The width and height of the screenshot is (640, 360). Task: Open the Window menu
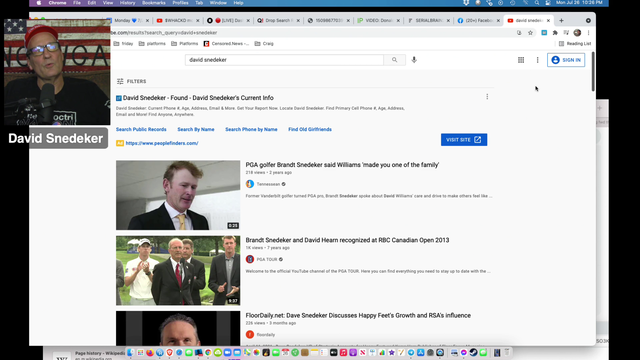(218, 3)
